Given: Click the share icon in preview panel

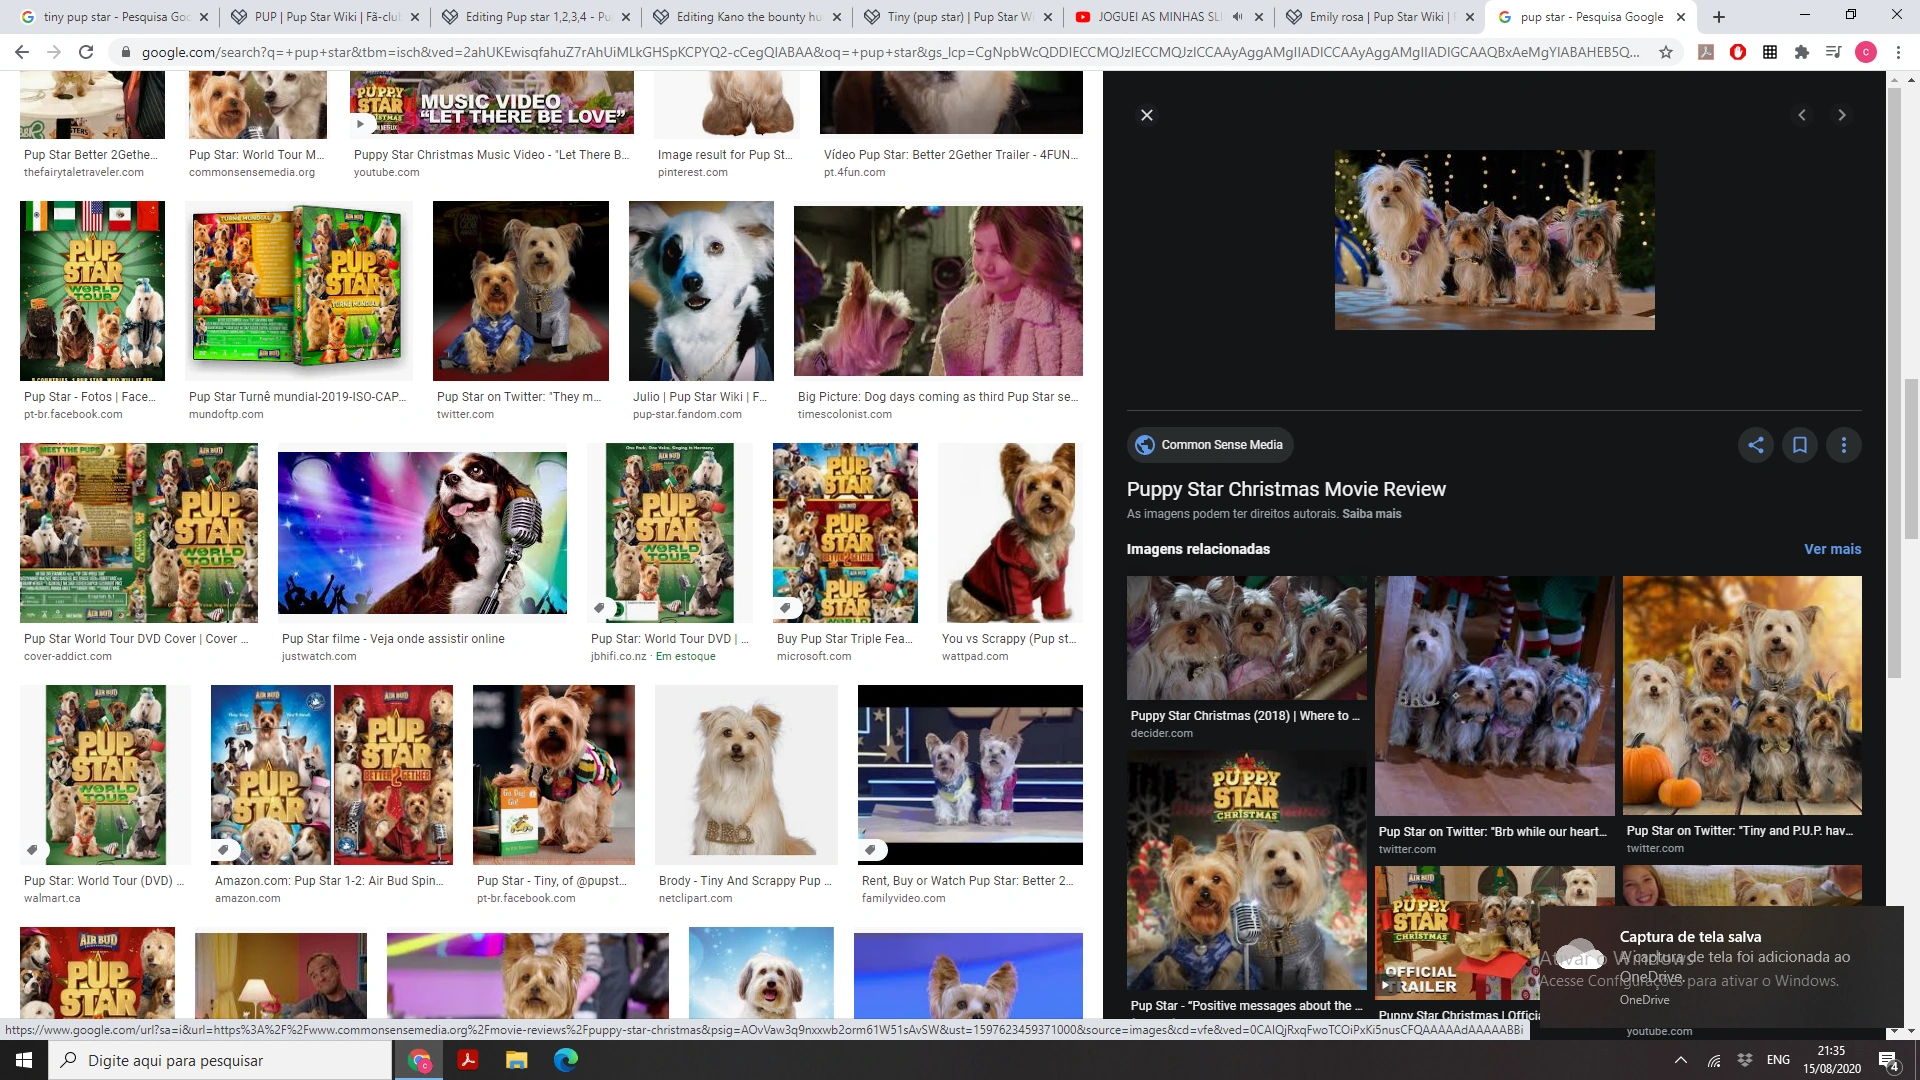Looking at the screenshot, I should pyautogui.click(x=1756, y=445).
